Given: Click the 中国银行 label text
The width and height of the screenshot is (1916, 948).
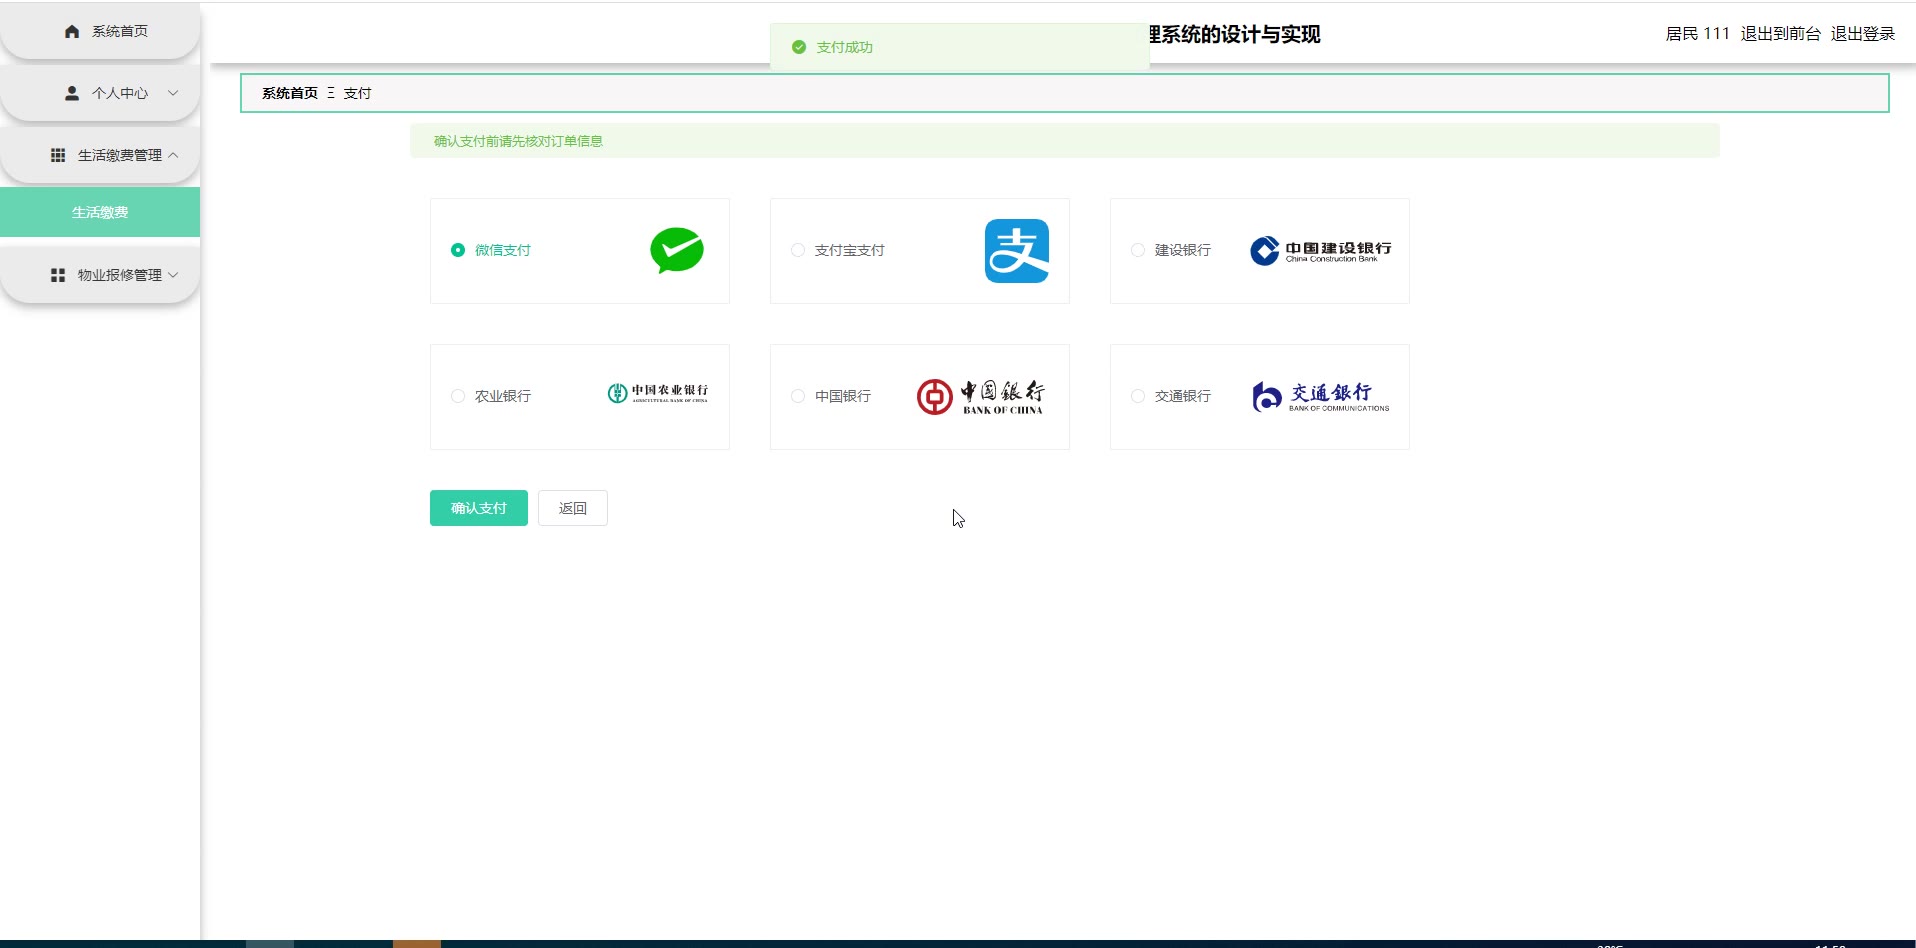Looking at the screenshot, I should click(x=843, y=396).
